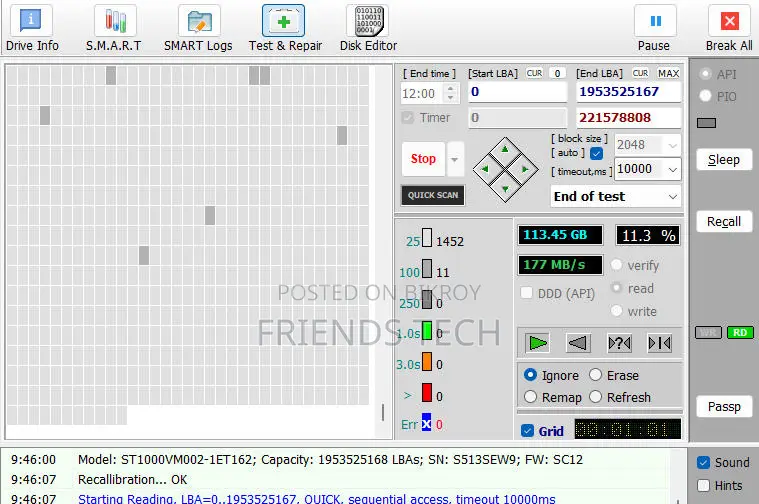759x504 pixels.
Task: Select the PIO radio button
Action: [x=706, y=96]
